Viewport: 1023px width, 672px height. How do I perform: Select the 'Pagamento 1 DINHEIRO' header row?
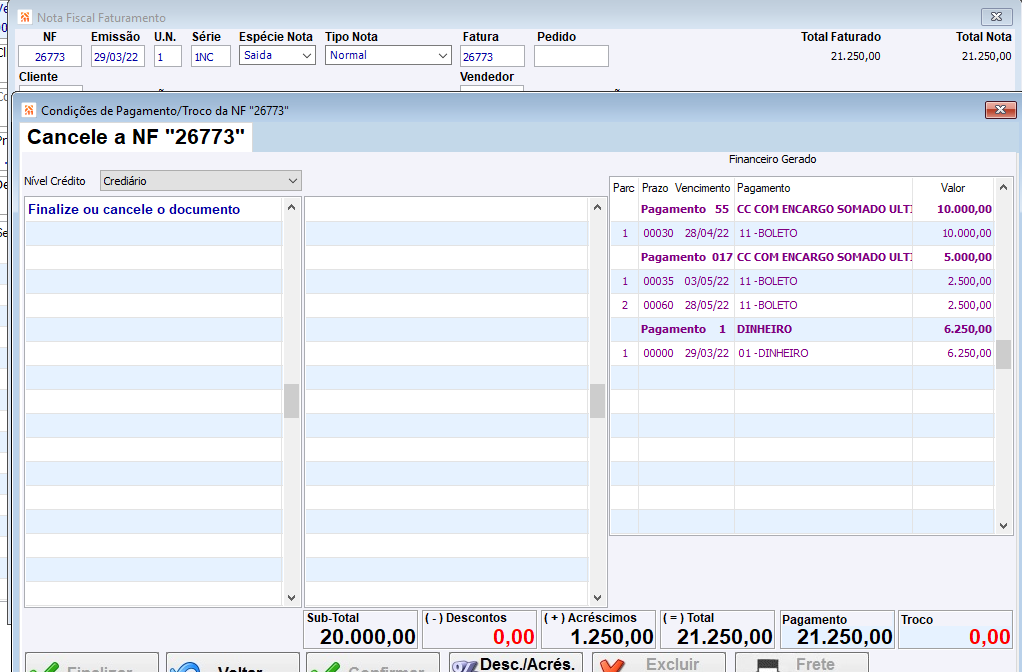[802, 329]
